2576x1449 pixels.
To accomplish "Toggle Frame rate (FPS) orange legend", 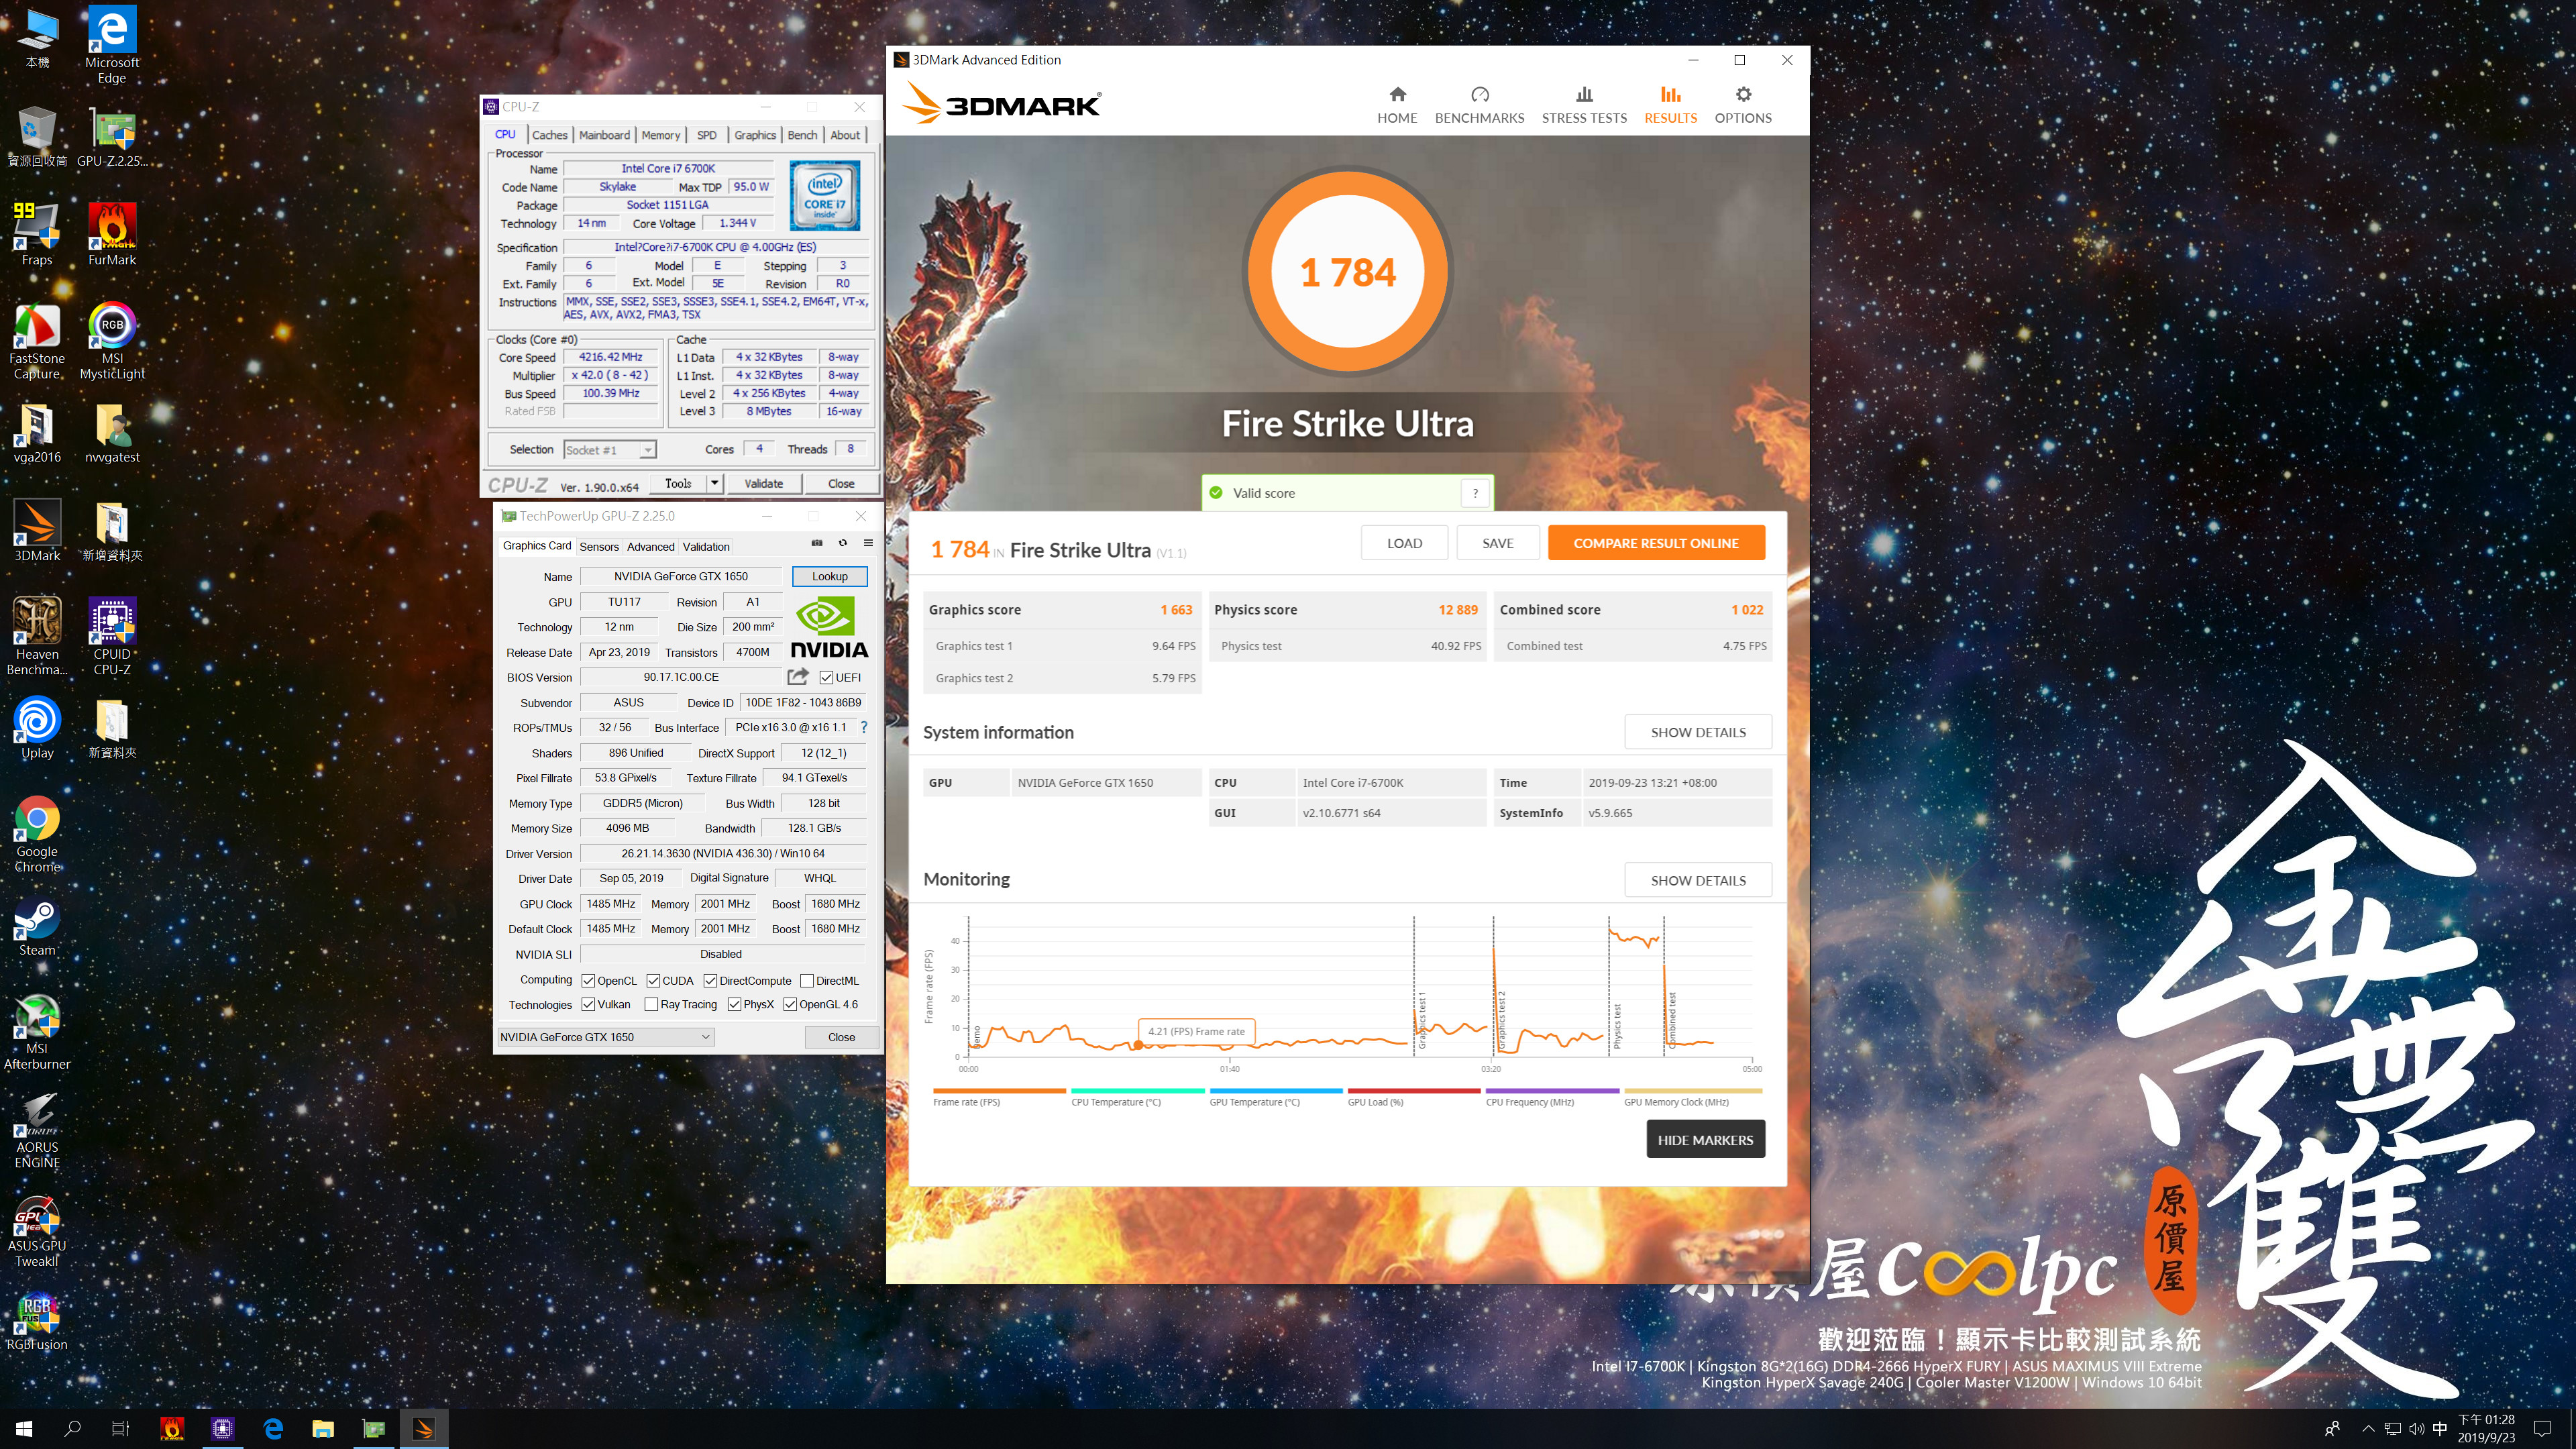I will point(998,1097).
